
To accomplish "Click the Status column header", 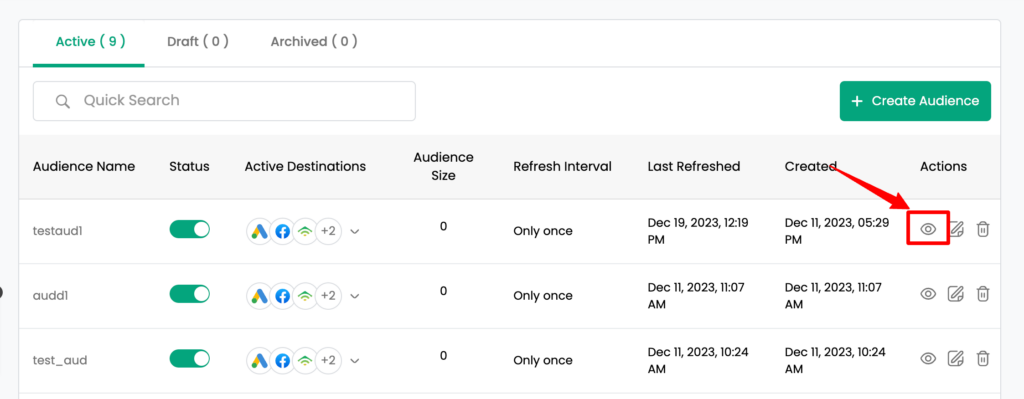I will pyautogui.click(x=189, y=167).
